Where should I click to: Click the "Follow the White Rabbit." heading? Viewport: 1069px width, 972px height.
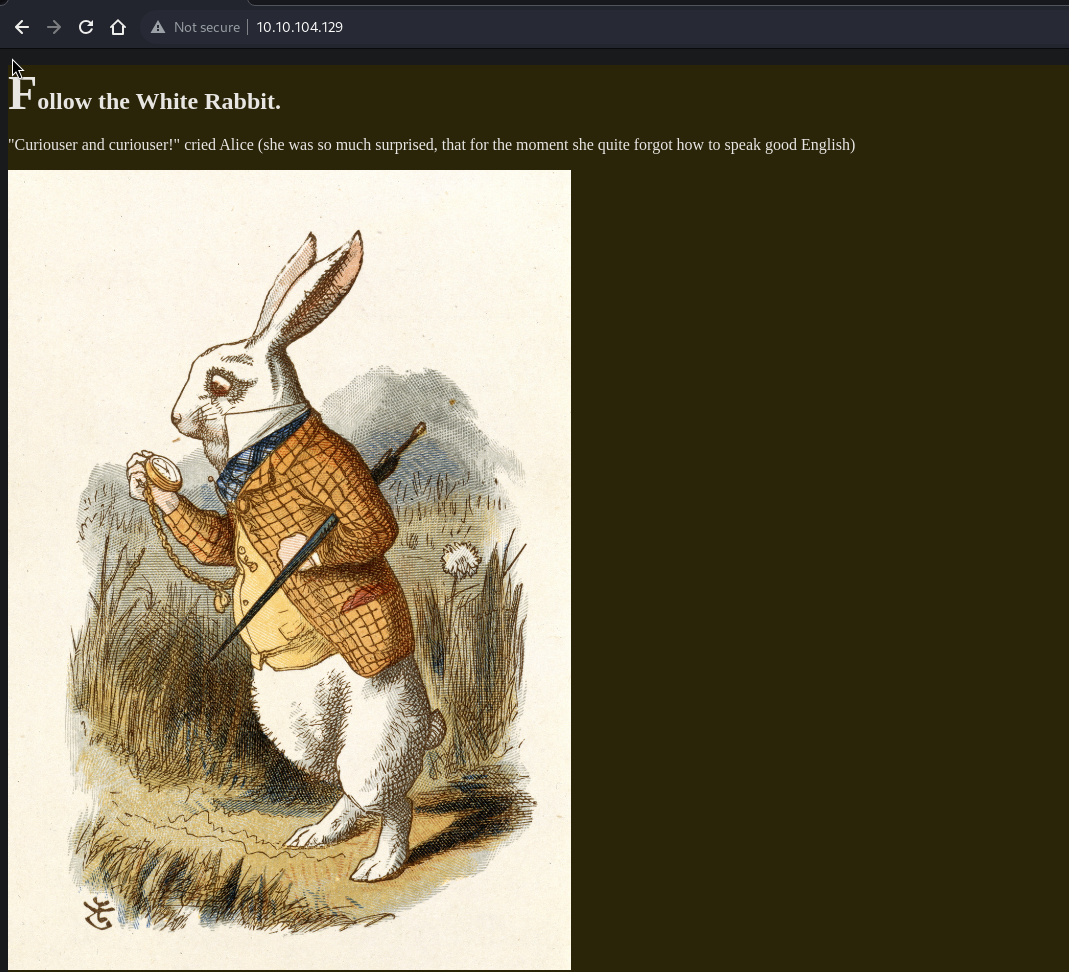click(x=145, y=95)
